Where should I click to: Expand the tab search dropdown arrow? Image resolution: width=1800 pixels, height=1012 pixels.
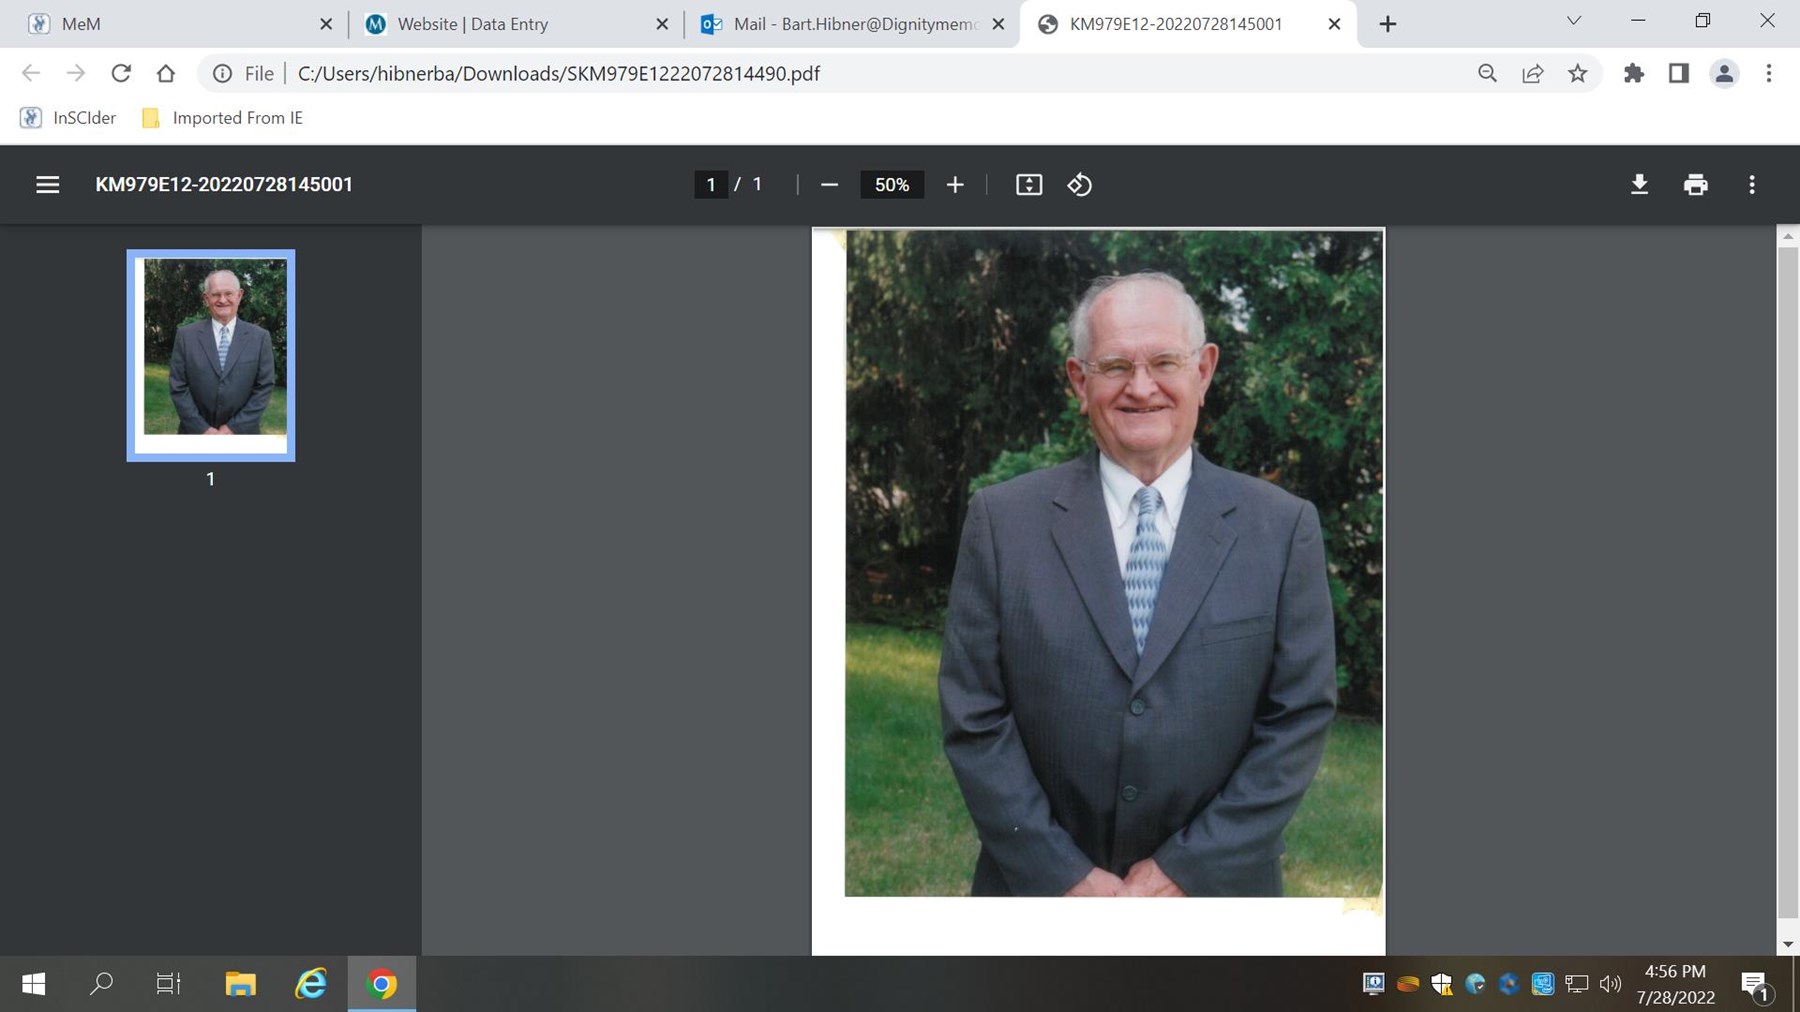tap(1573, 21)
